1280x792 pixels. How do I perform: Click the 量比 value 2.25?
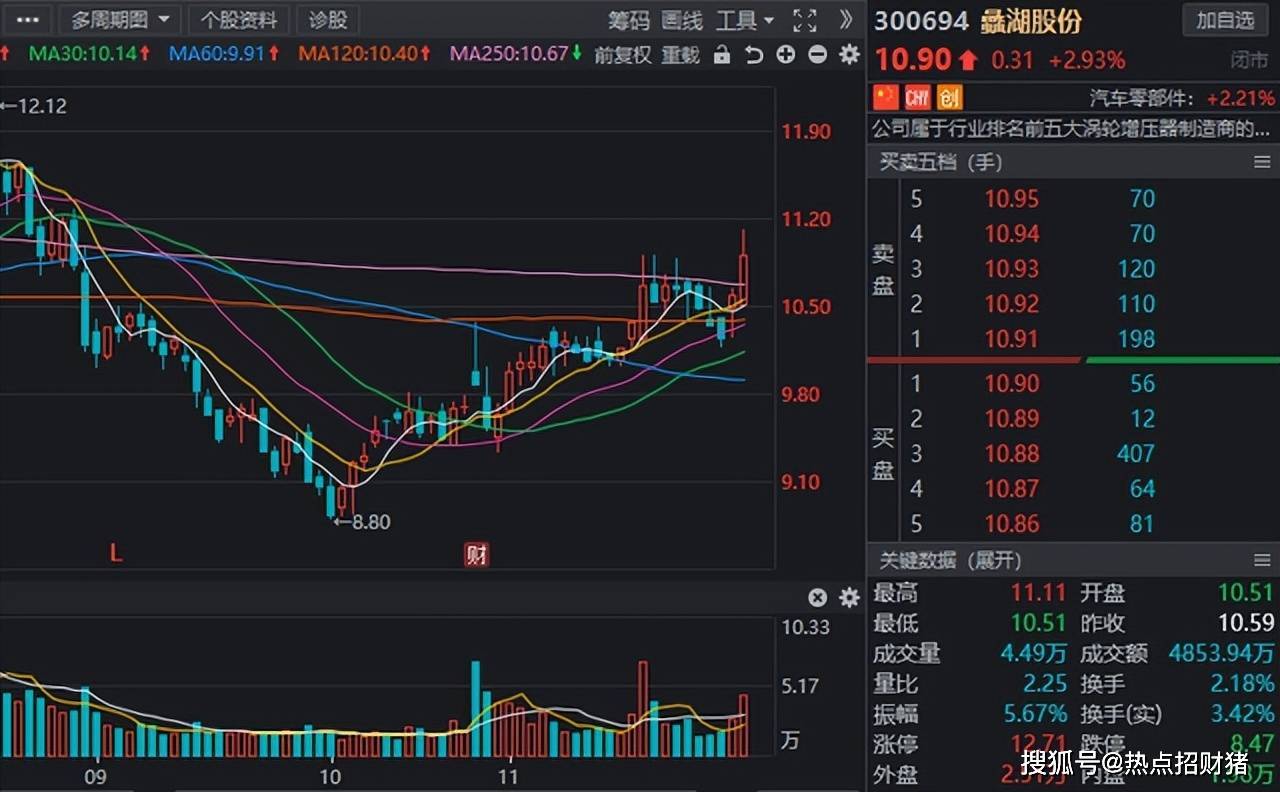click(1045, 684)
